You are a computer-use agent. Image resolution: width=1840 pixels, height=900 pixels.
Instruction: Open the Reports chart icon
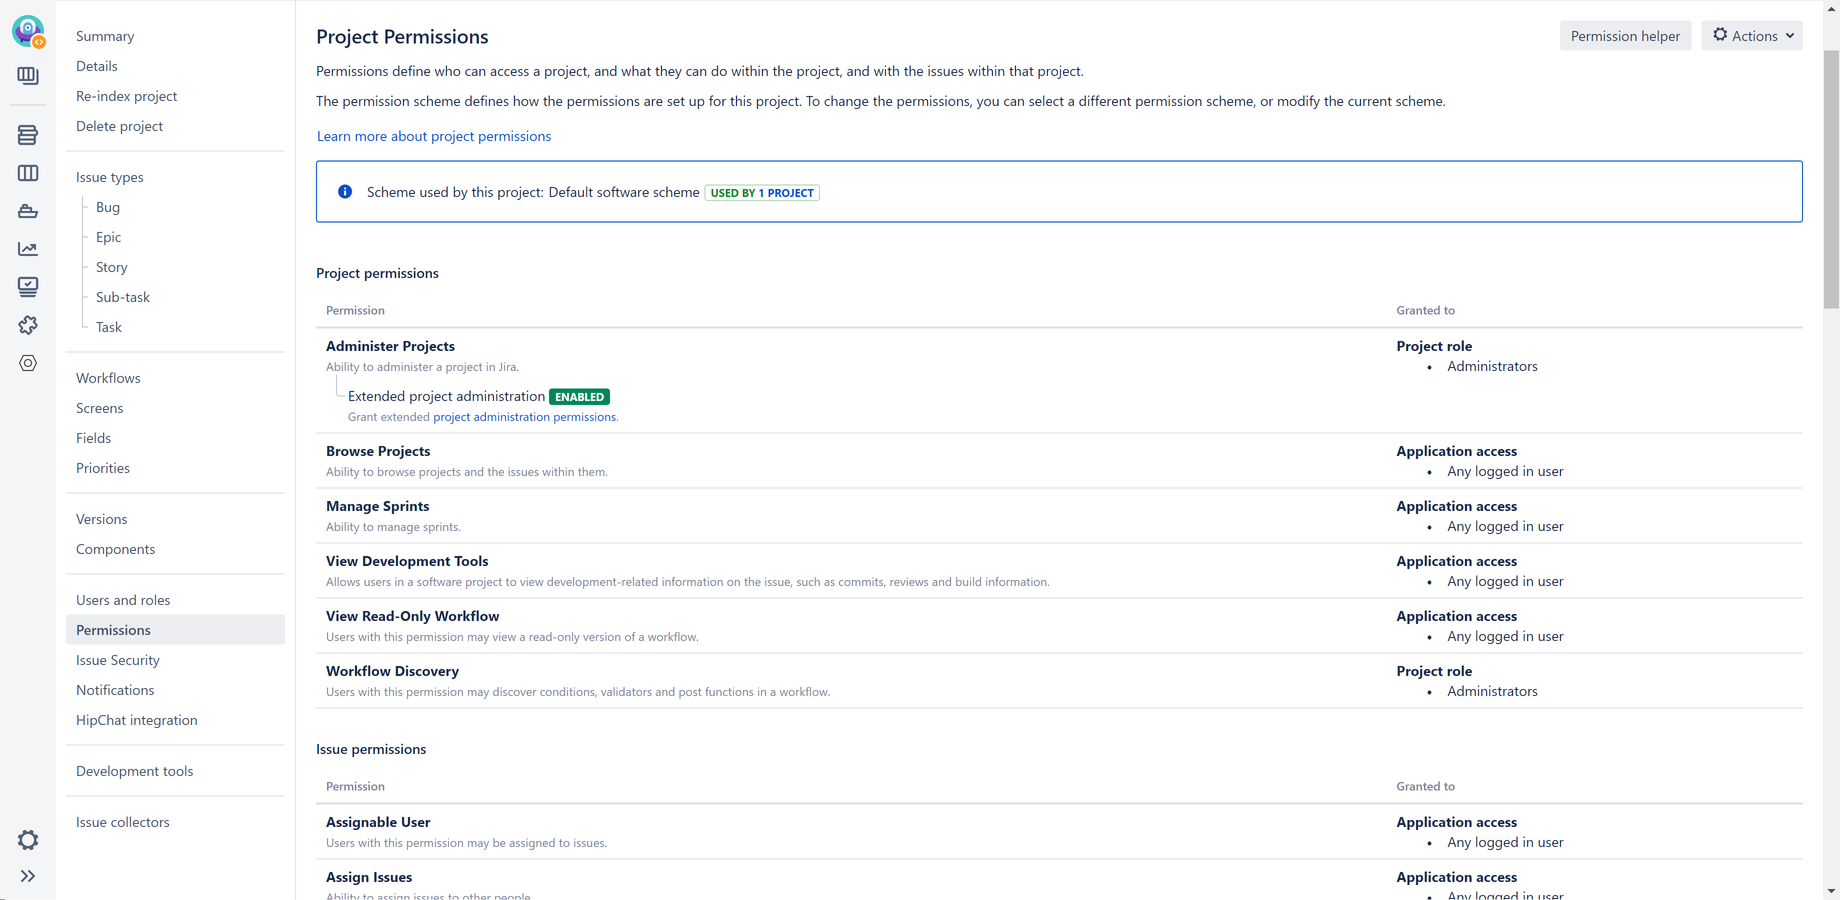point(28,249)
